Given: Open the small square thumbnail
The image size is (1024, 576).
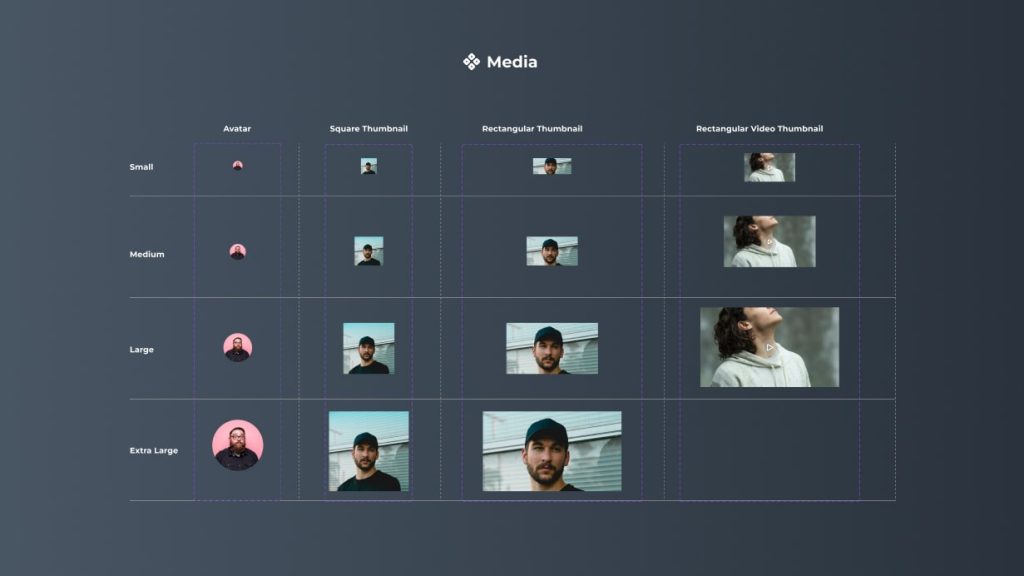Looking at the screenshot, I should coord(368,166).
